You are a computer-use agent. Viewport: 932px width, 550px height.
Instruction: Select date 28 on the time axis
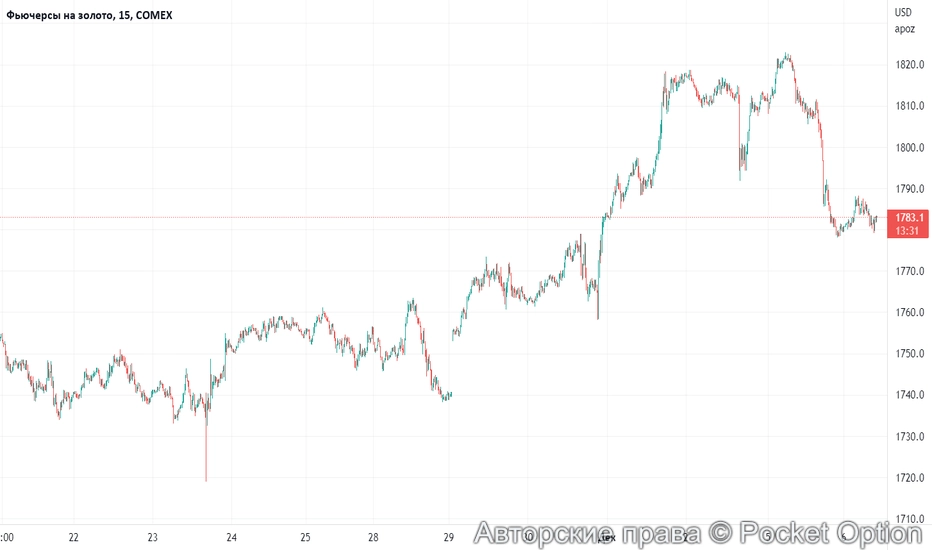point(372,536)
